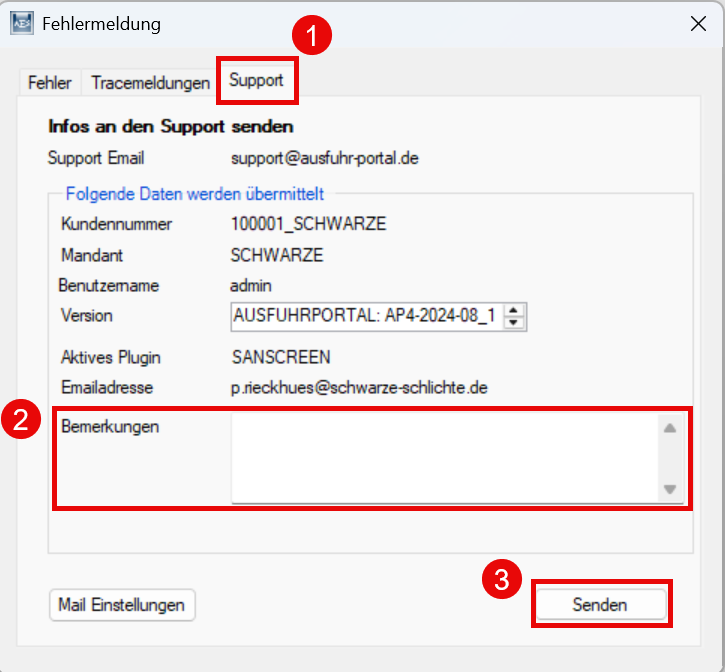Click the red number 3 badge
This screenshot has width=725, height=672.
pyautogui.click(x=502, y=580)
